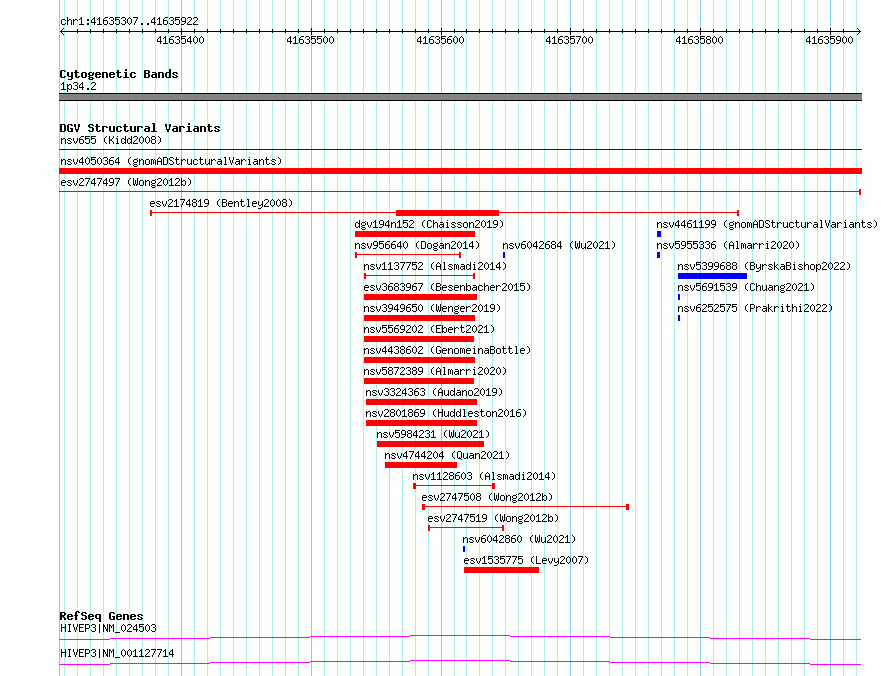Screen dimensions: 890x676
Task: Open variant nsv6252575 (Prakrithi2022)
Action: (755, 308)
